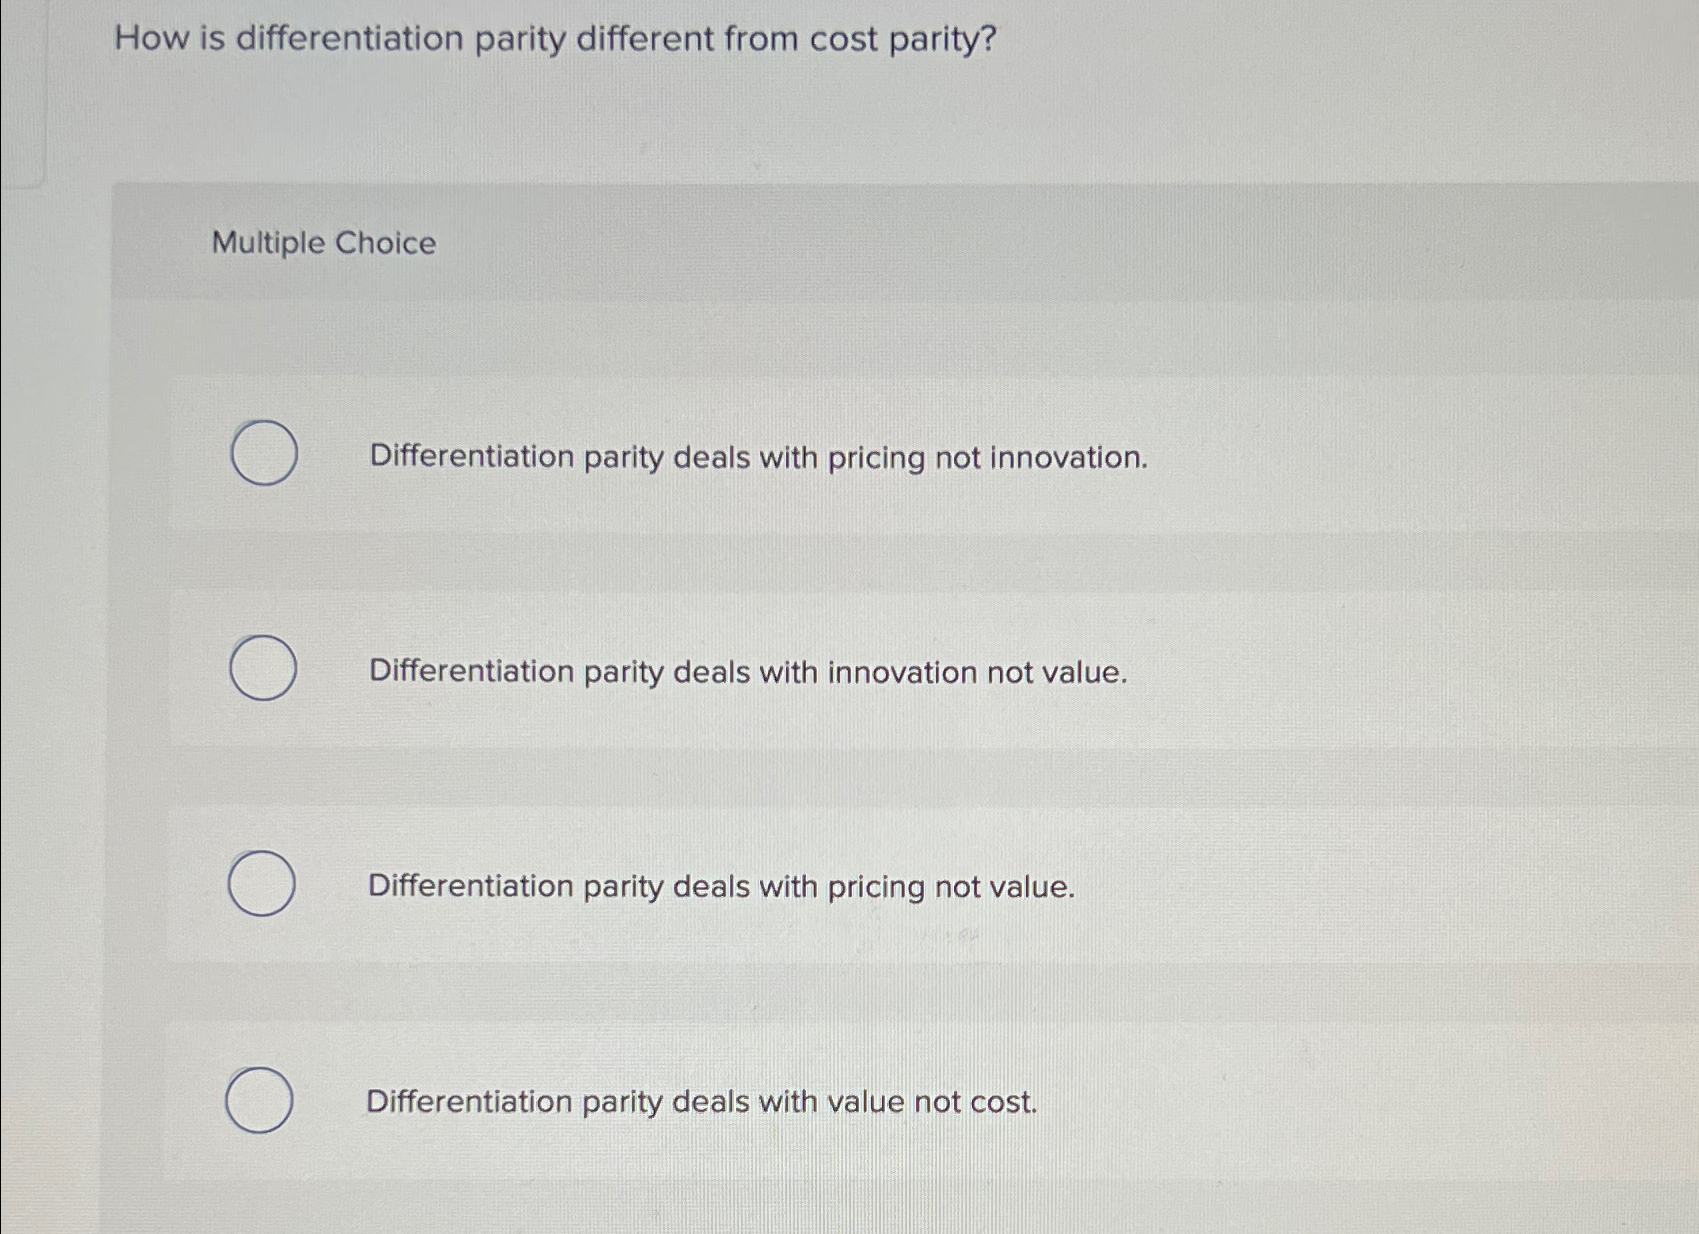This screenshot has height=1234, width=1699.
Task: Click the answer text 'Differentiation parity deals with value not cost'
Action: [x=702, y=1103]
